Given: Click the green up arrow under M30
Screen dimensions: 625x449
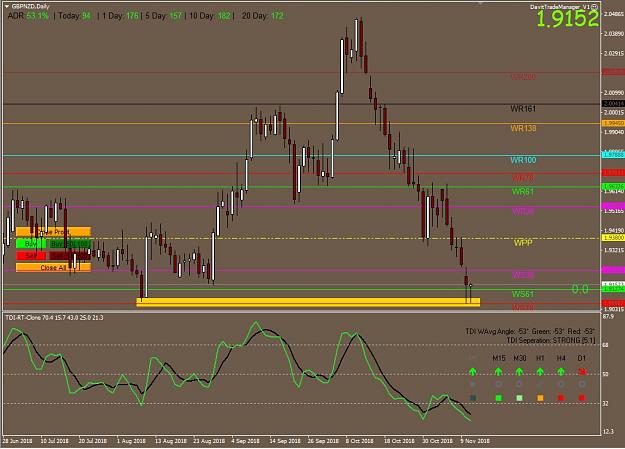Looking at the screenshot, I should pos(519,372).
